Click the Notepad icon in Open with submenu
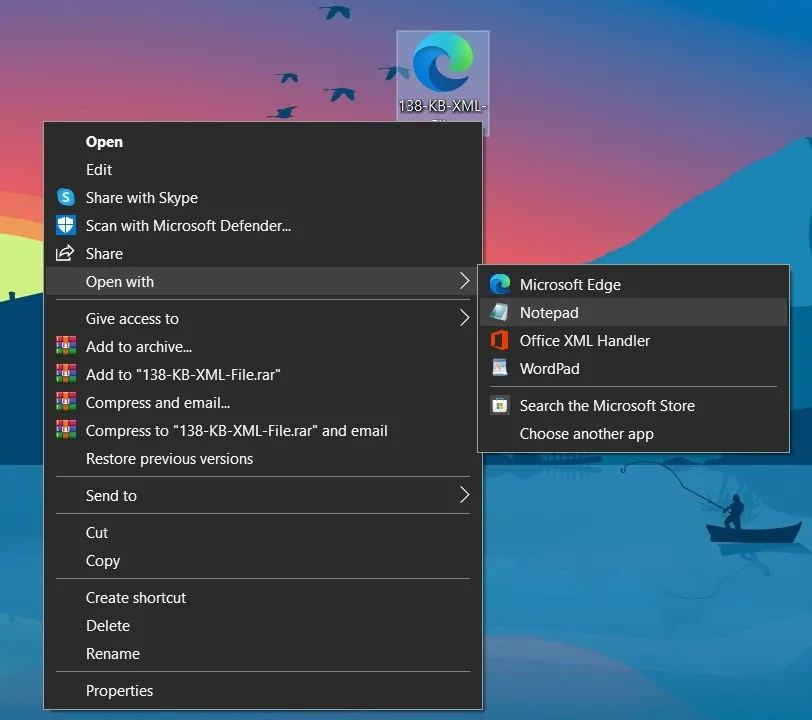 499,312
